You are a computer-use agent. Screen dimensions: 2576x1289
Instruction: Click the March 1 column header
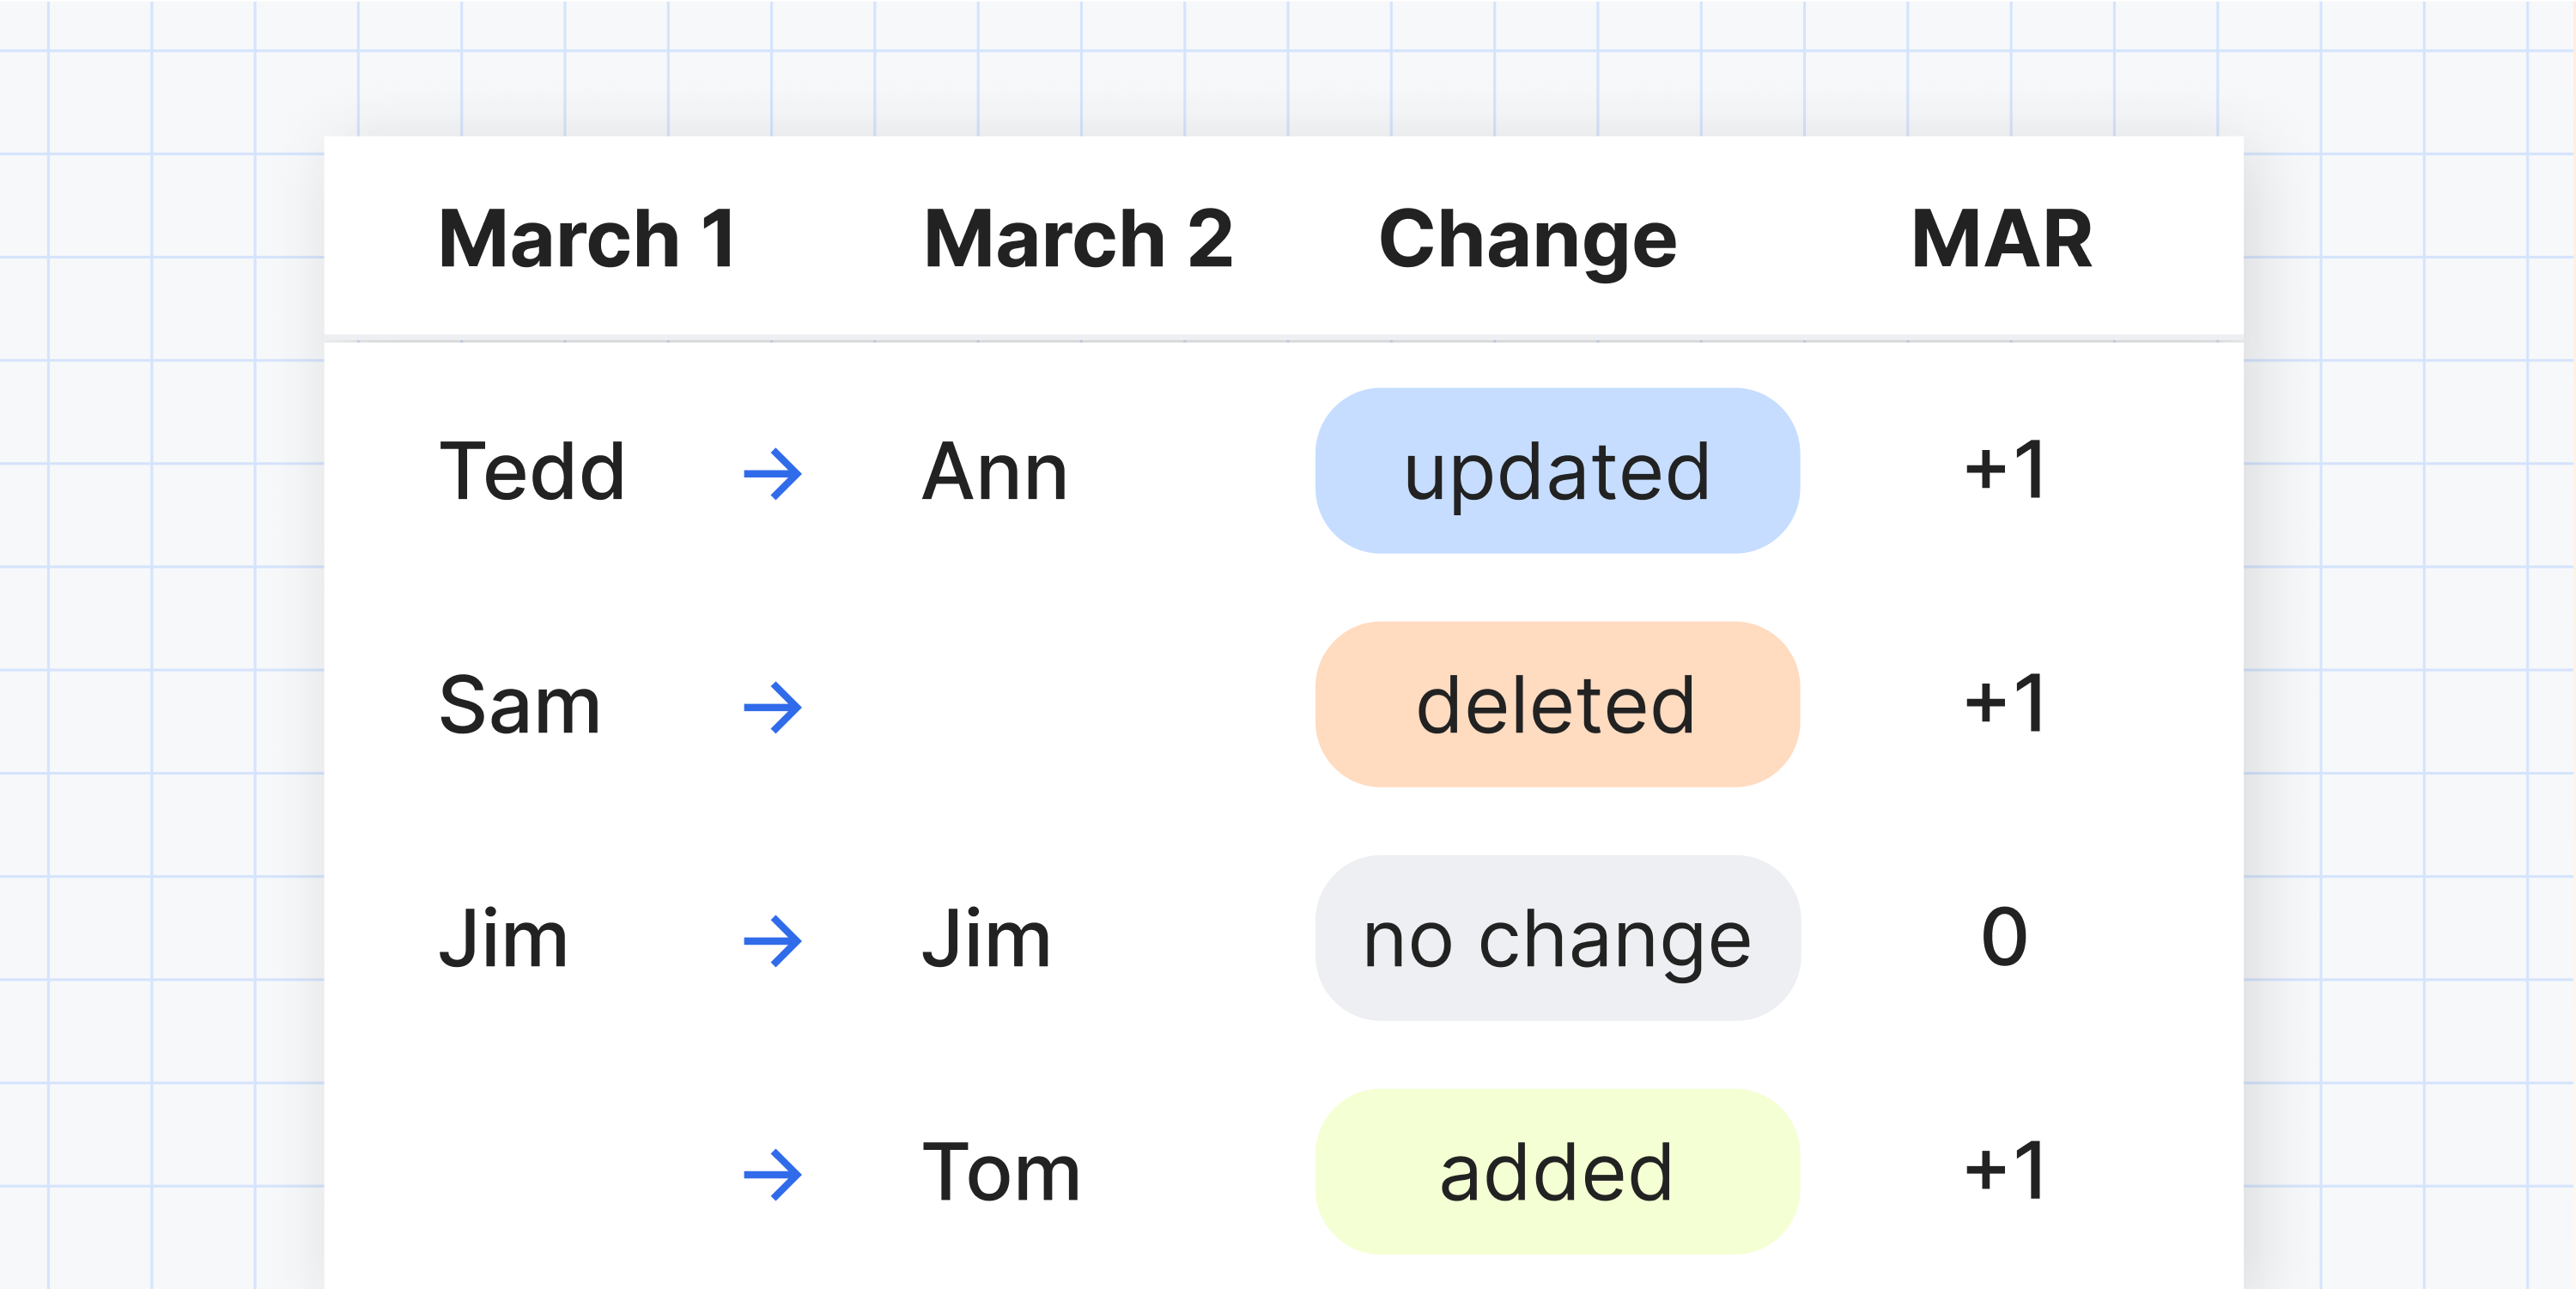(x=589, y=239)
